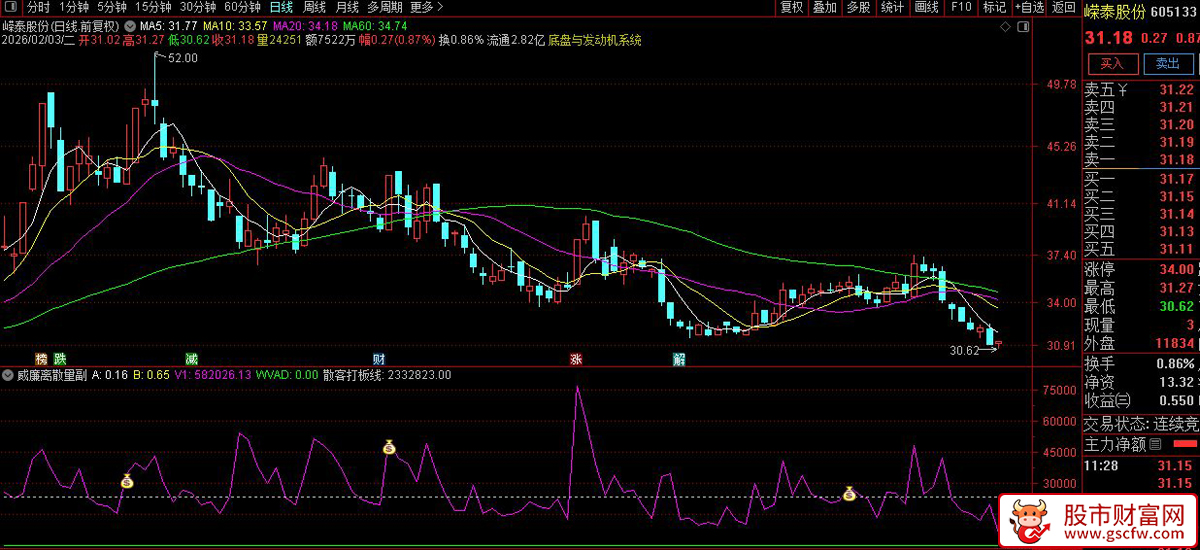Toggle the 复权 price adjustment option
Screen dimensions: 1200x550
pos(792,7)
